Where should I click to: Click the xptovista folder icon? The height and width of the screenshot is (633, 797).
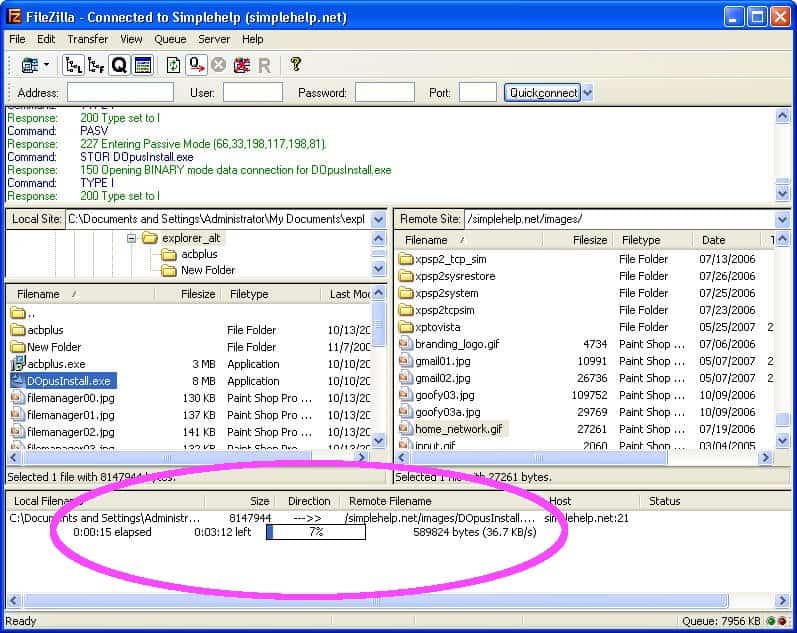tap(406, 327)
